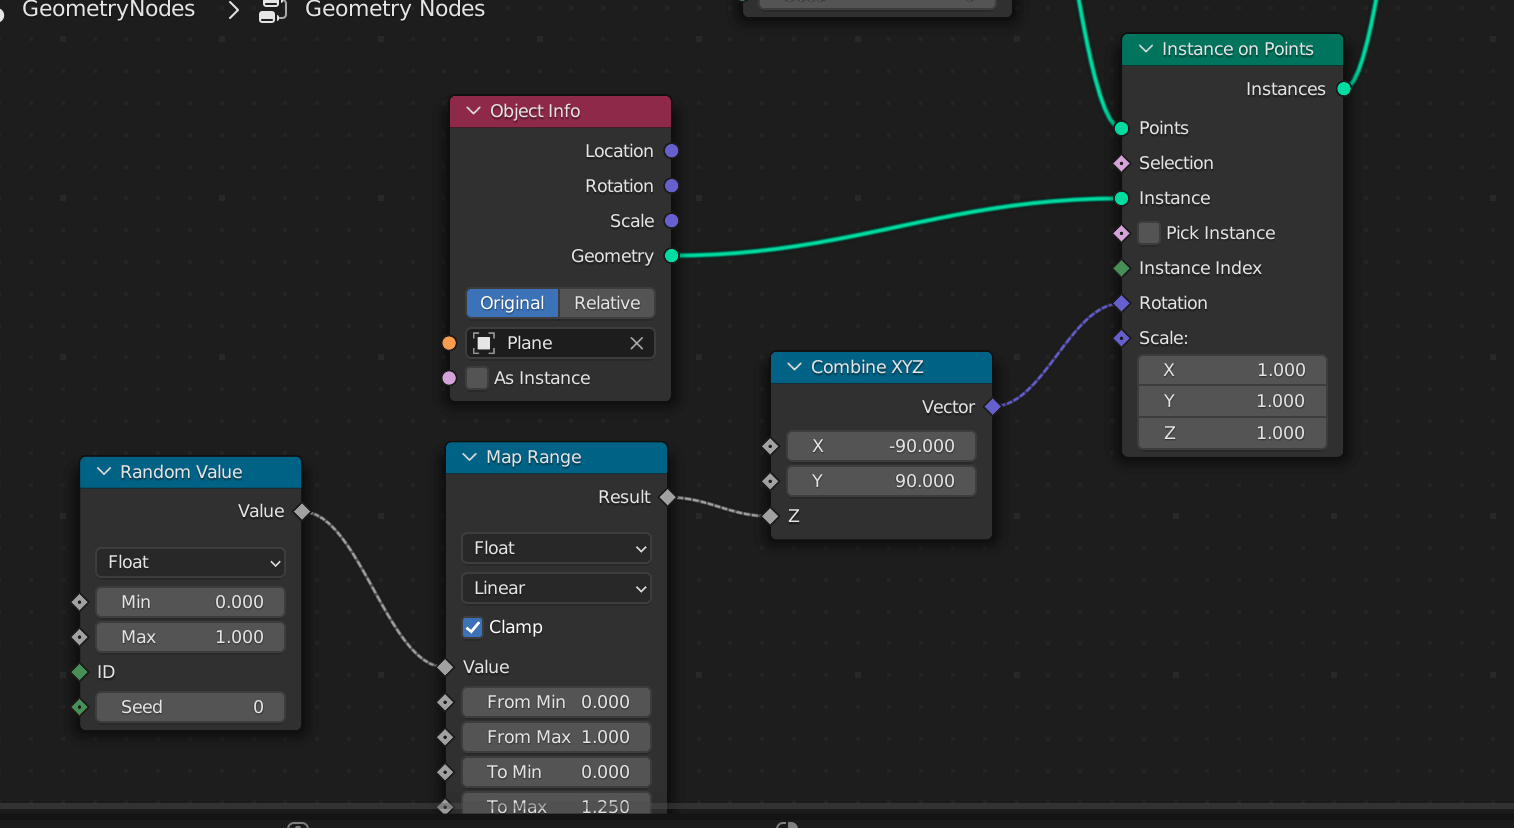Open the Float data type dropdown in Map Range
1514x828 pixels.
click(x=556, y=548)
